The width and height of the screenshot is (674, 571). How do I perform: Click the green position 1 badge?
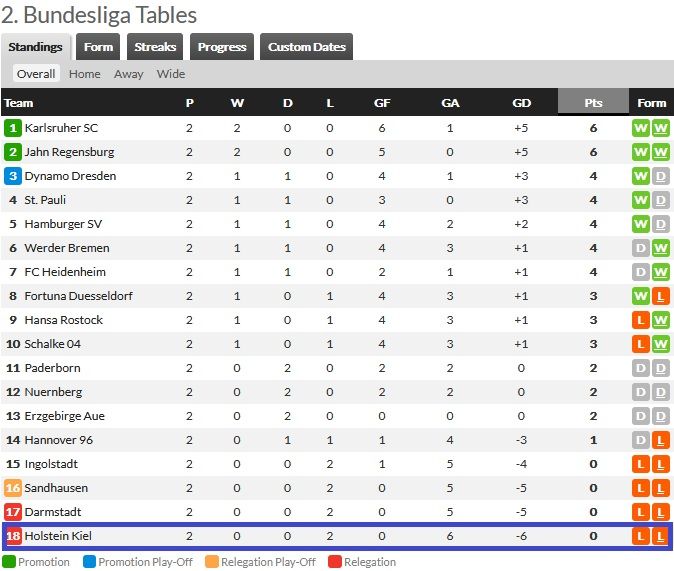[13, 128]
